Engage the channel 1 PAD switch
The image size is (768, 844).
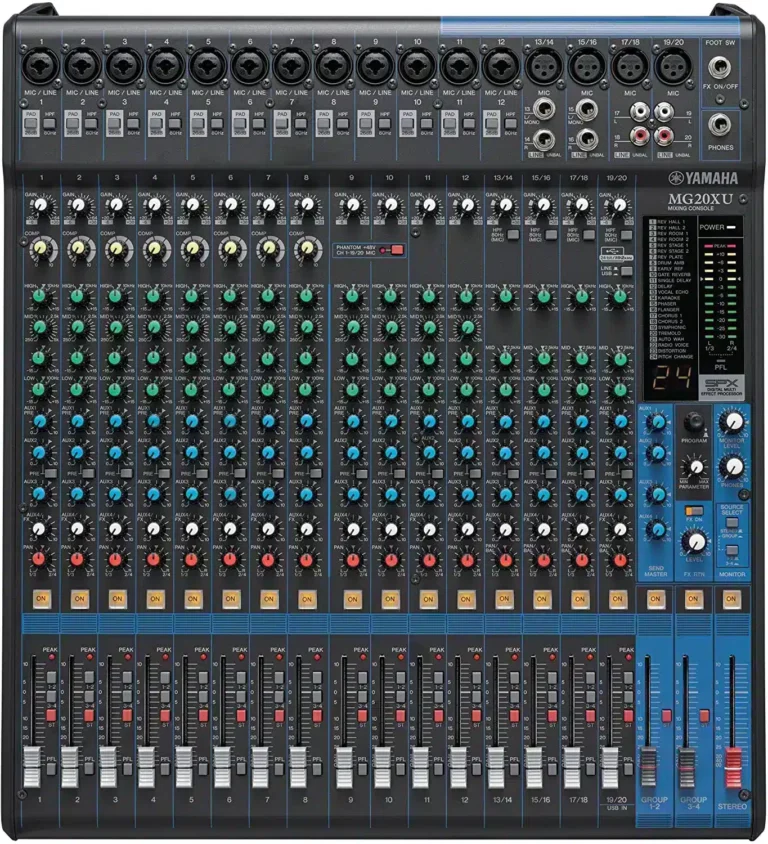click(x=31, y=123)
